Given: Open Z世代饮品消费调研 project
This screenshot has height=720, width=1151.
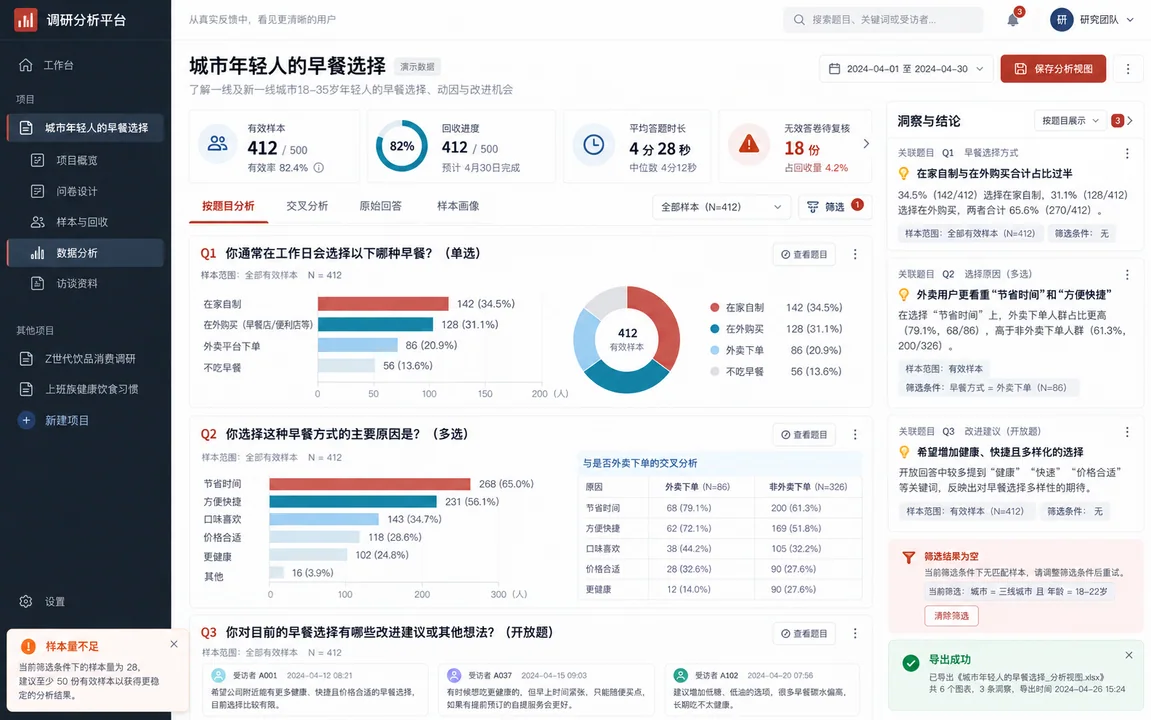Looking at the screenshot, I should pyautogui.click(x=85, y=358).
